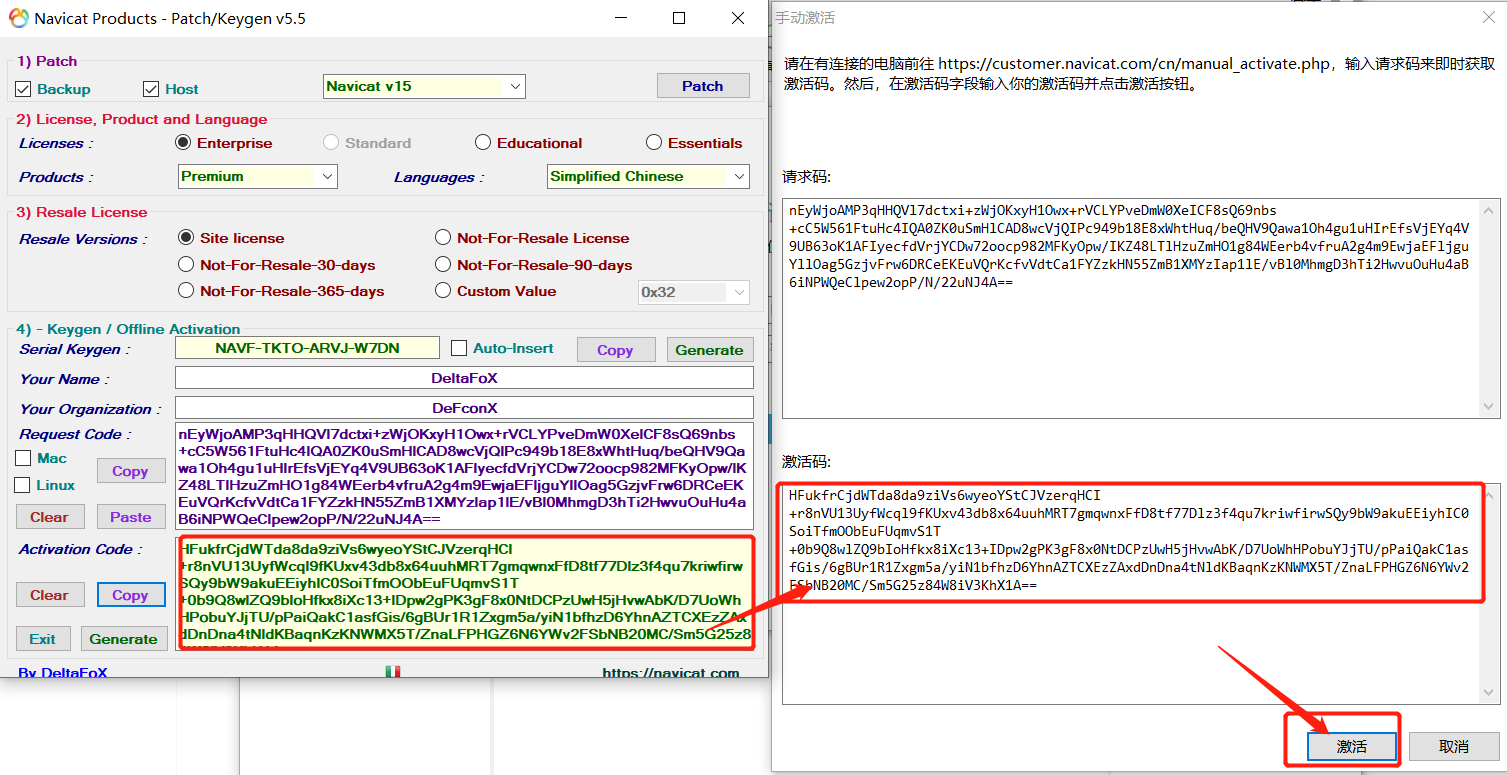Click the '请求码:' label

(x=807, y=177)
